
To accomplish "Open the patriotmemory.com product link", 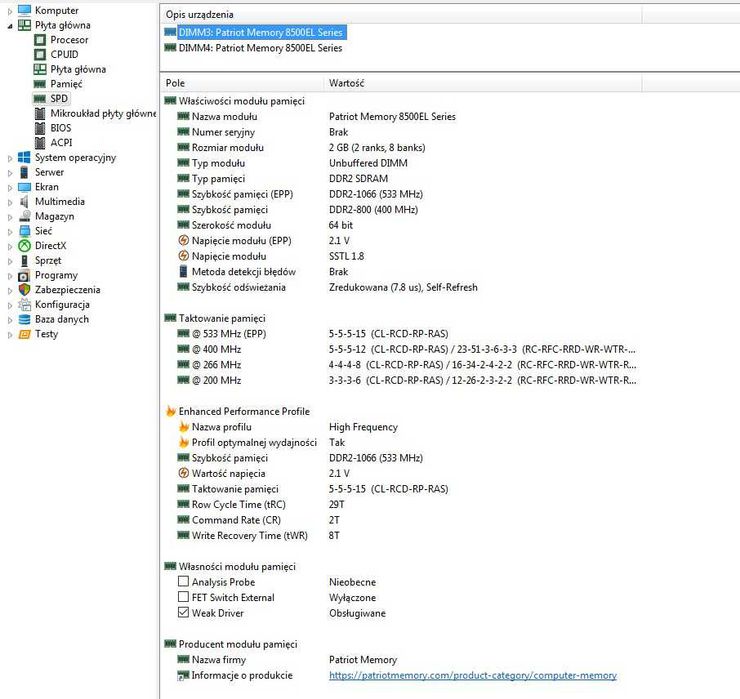I will coord(473,675).
